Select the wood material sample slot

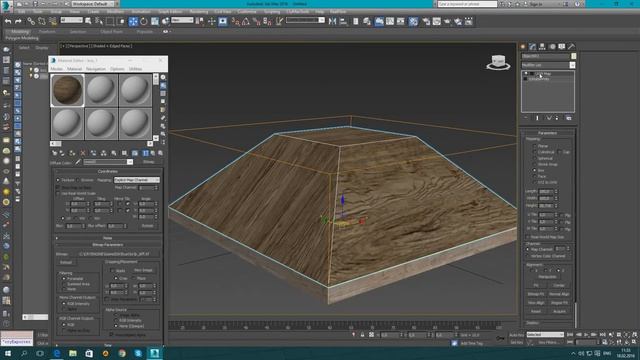point(67,91)
